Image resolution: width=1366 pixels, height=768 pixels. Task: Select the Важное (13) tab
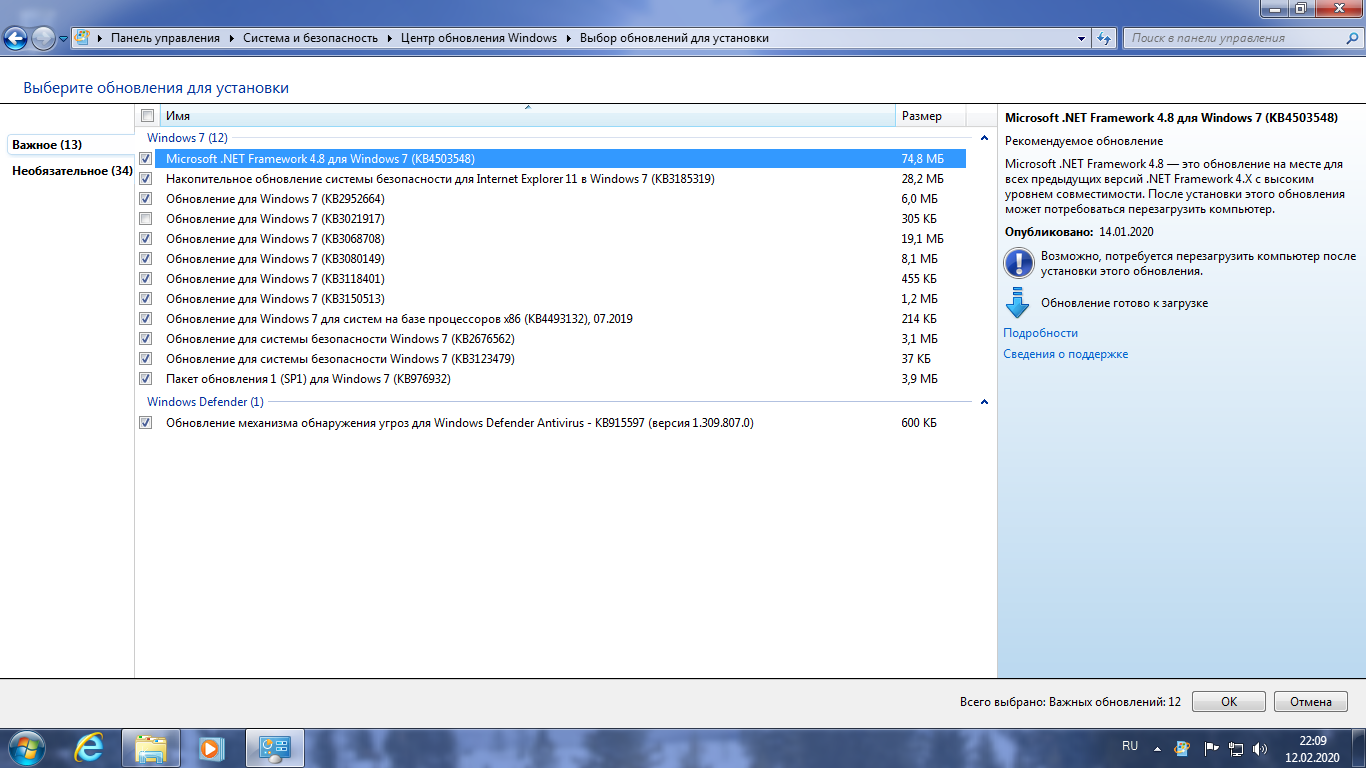(x=70, y=144)
